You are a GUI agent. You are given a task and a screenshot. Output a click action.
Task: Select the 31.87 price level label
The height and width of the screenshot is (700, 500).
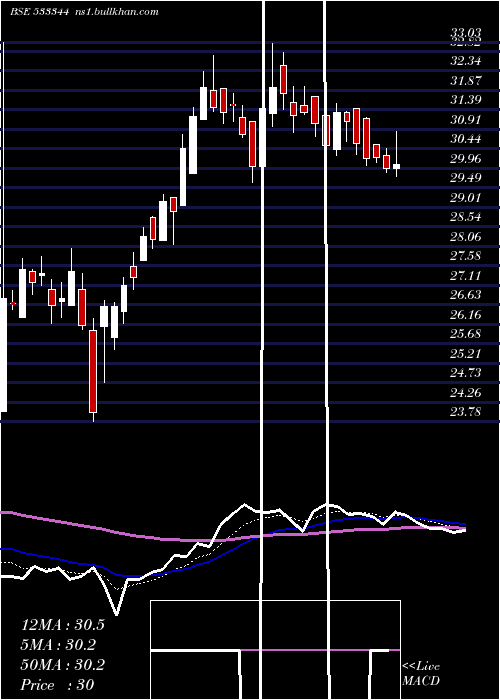(x=466, y=81)
